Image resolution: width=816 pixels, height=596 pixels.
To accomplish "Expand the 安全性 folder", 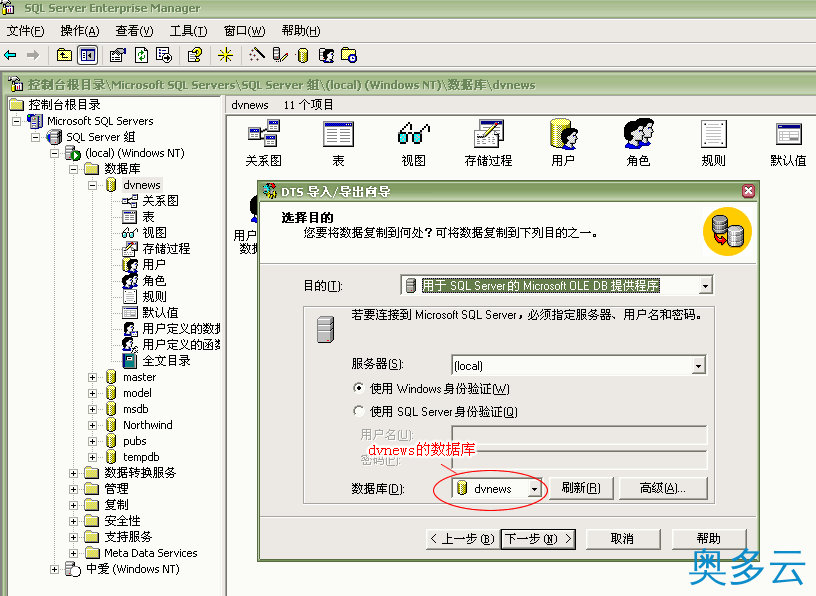I will coord(73,521).
